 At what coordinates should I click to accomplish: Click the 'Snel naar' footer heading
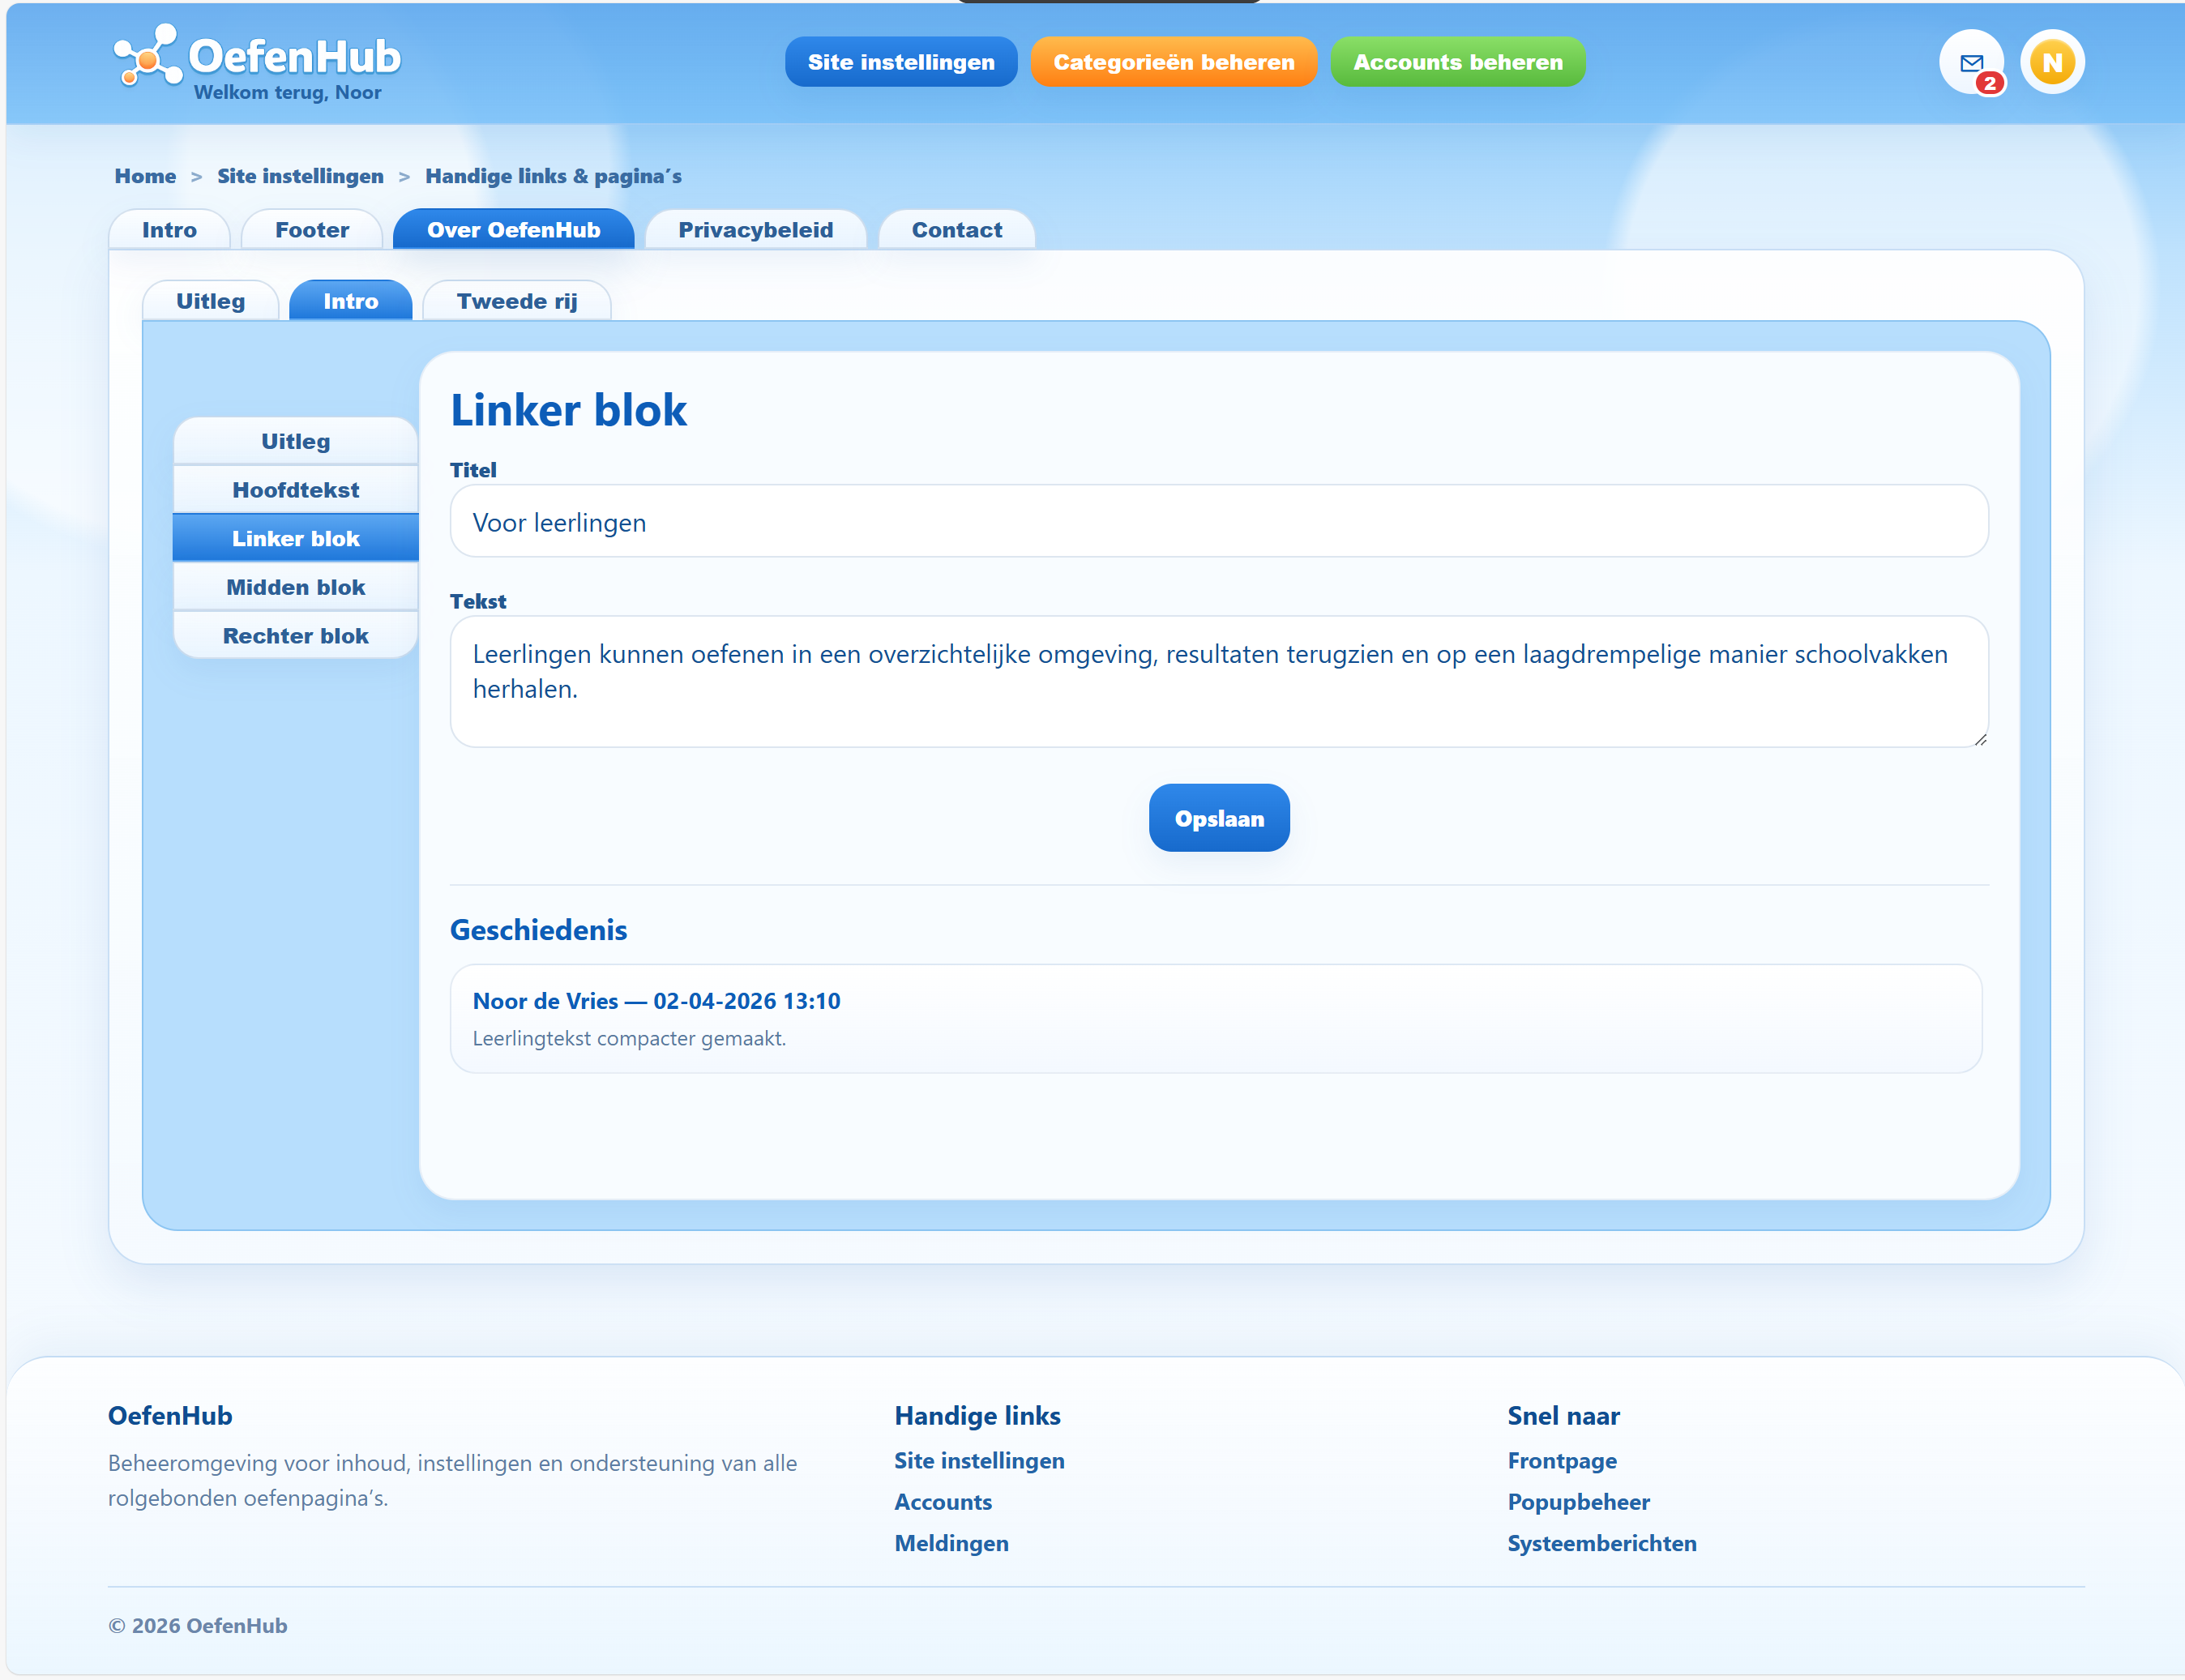pos(1563,1416)
